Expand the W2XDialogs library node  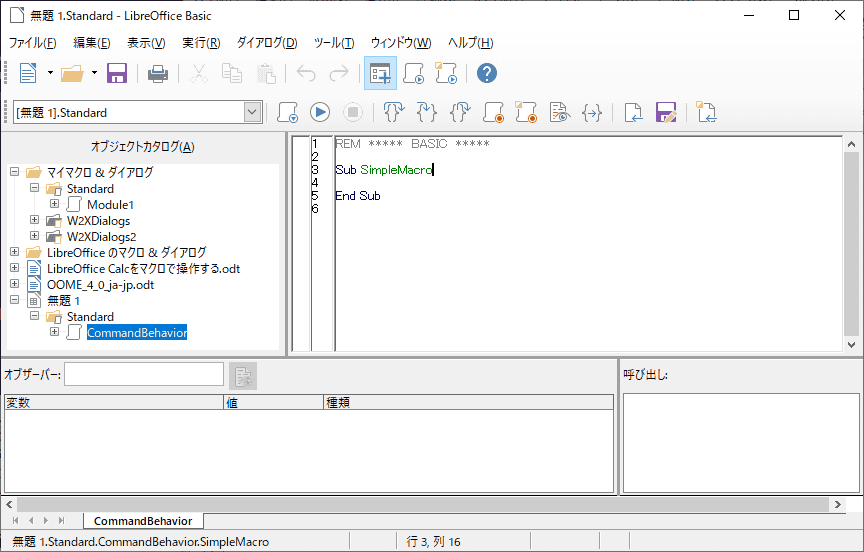pos(35,219)
